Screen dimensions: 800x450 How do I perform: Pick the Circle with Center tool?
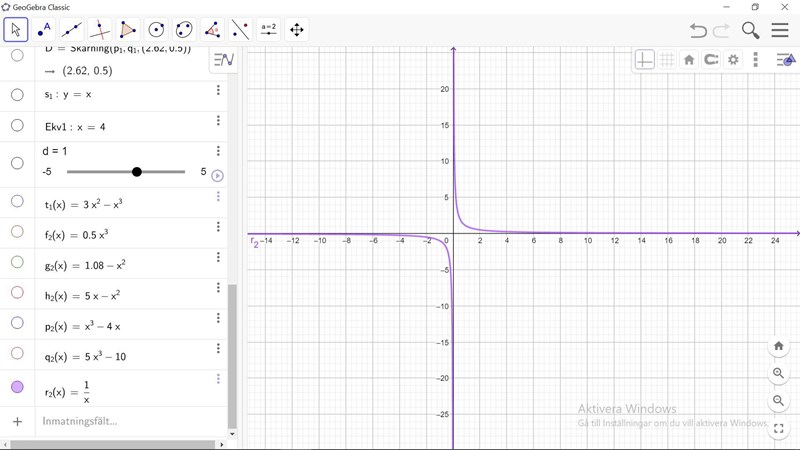point(156,30)
